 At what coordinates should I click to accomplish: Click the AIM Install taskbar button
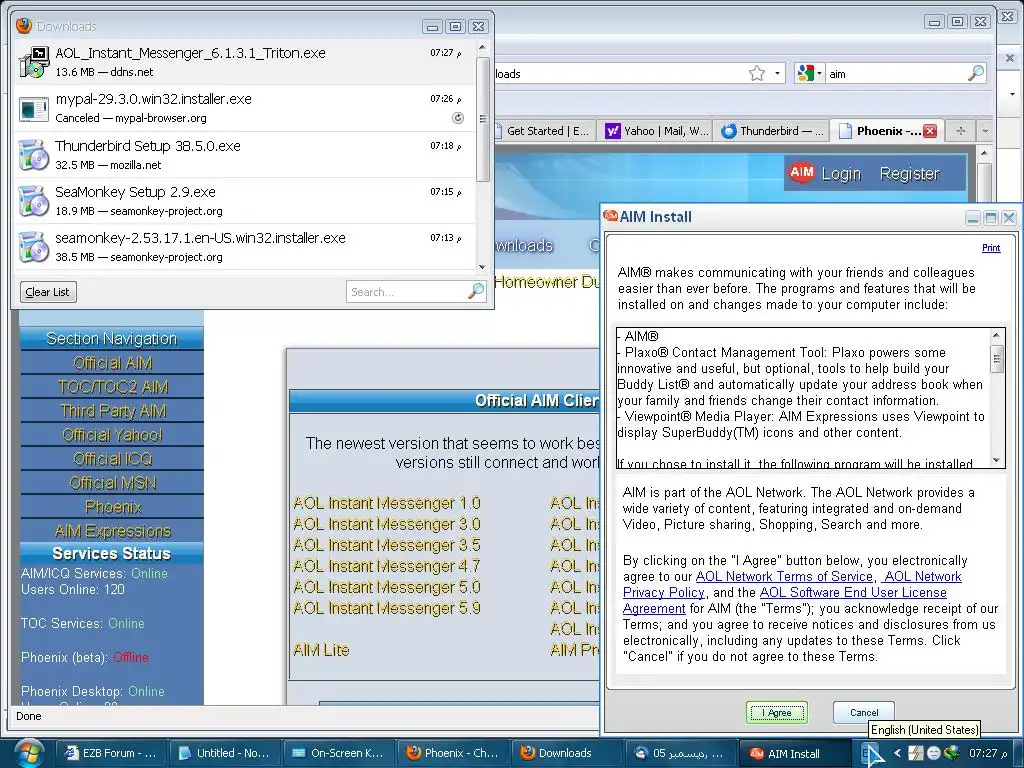point(793,753)
